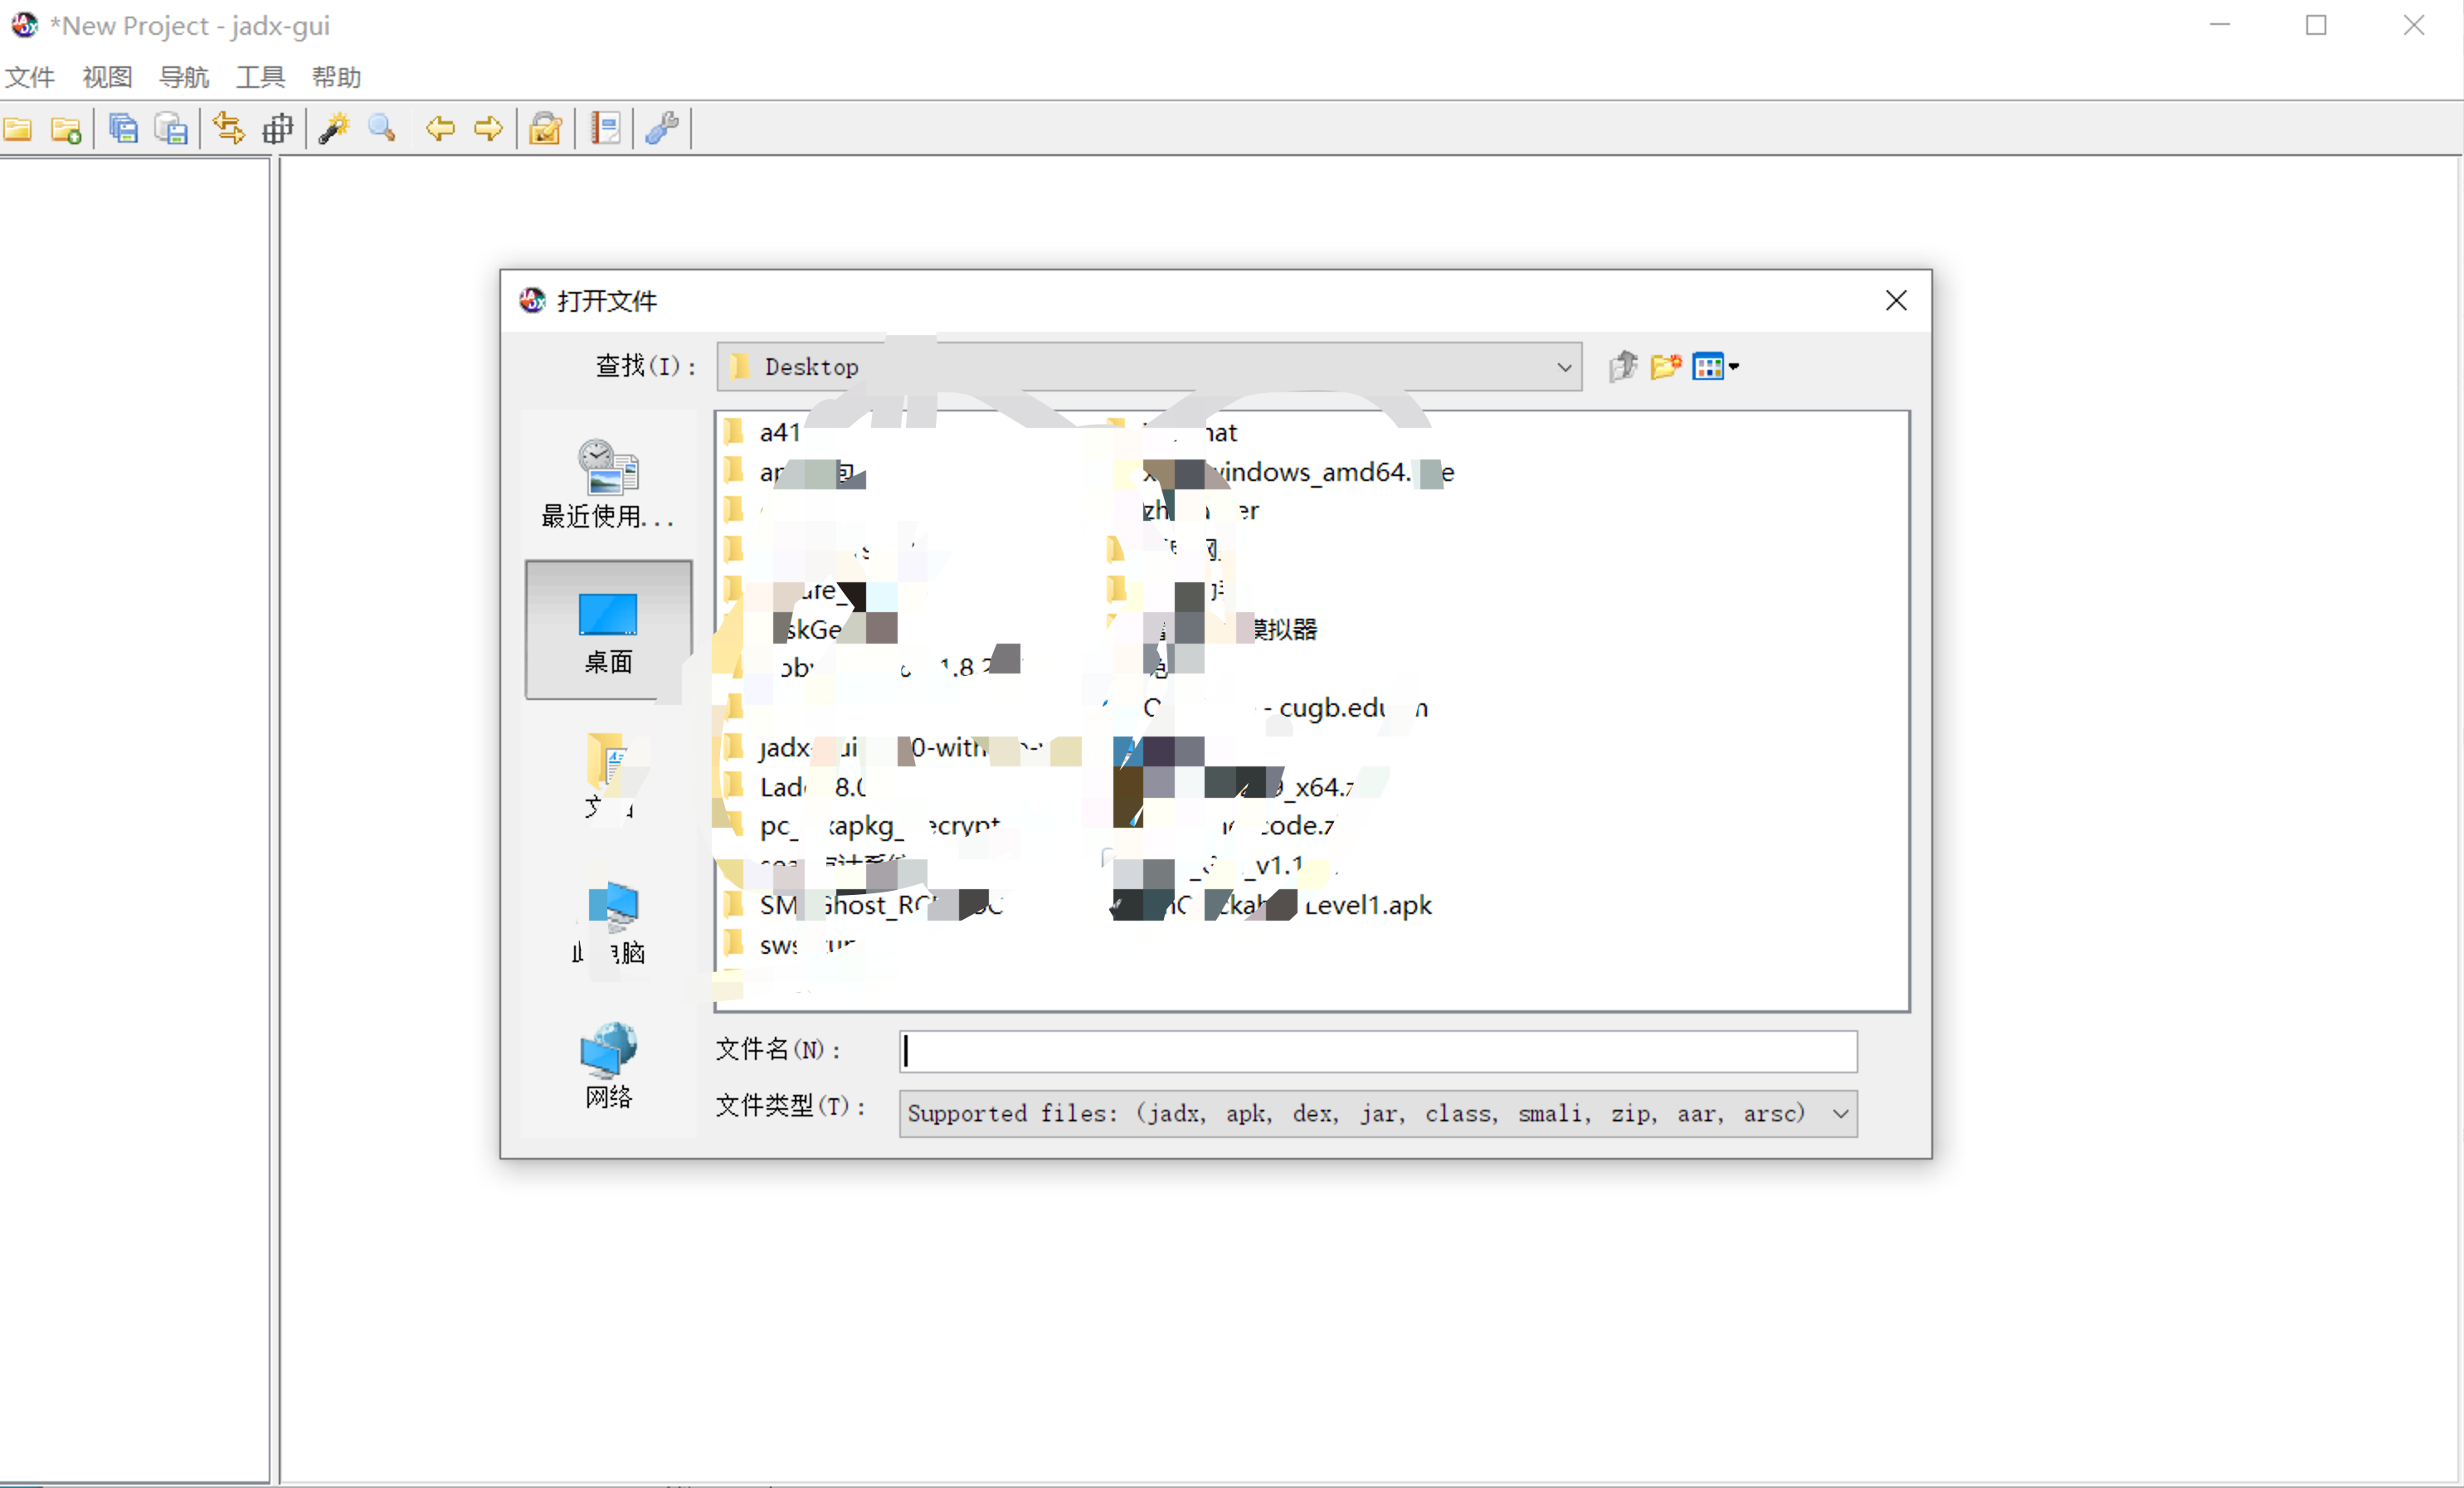Select the Level1.apk file

(1272, 905)
